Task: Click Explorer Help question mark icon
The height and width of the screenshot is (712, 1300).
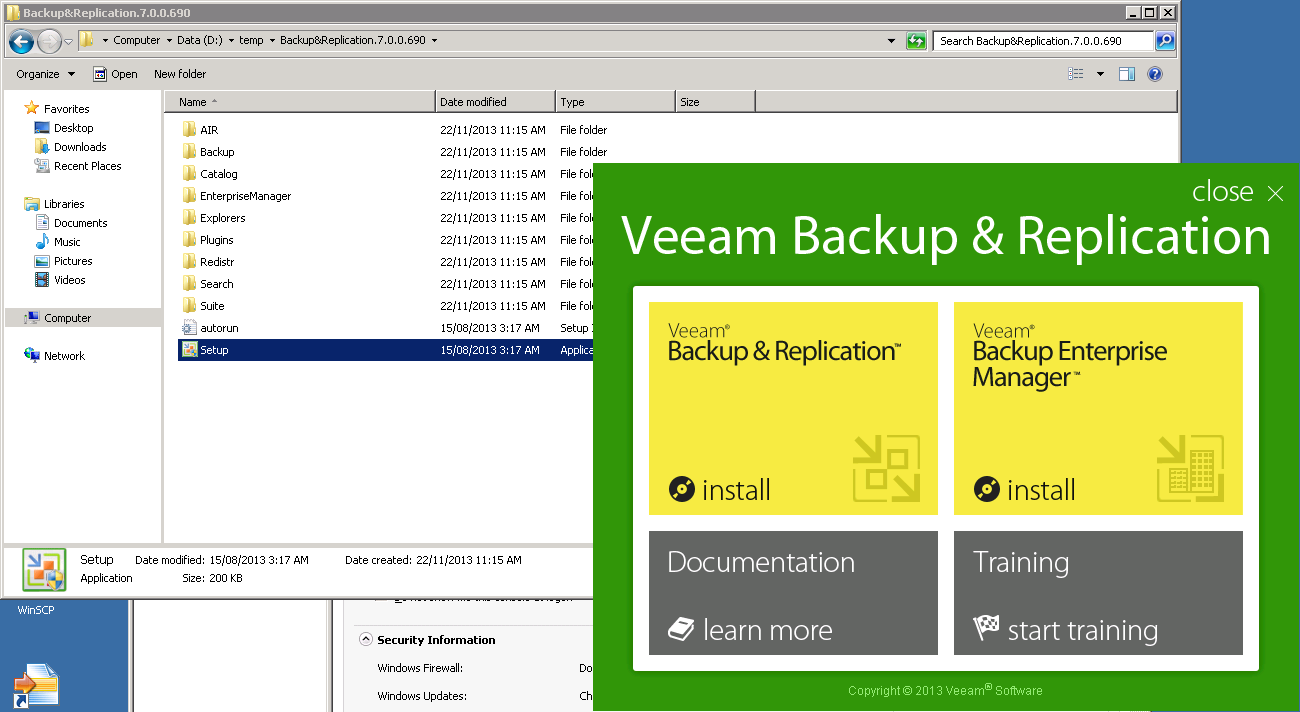Action: tap(1155, 74)
